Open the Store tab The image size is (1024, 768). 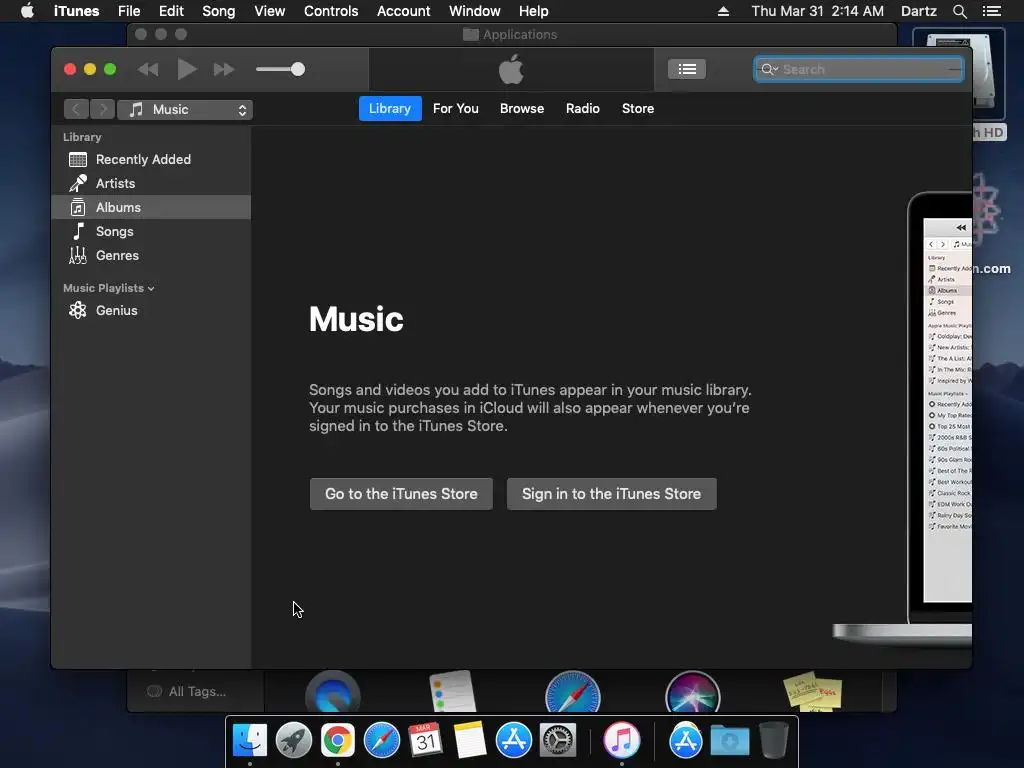pyautogui.click(x=638, y=108)
